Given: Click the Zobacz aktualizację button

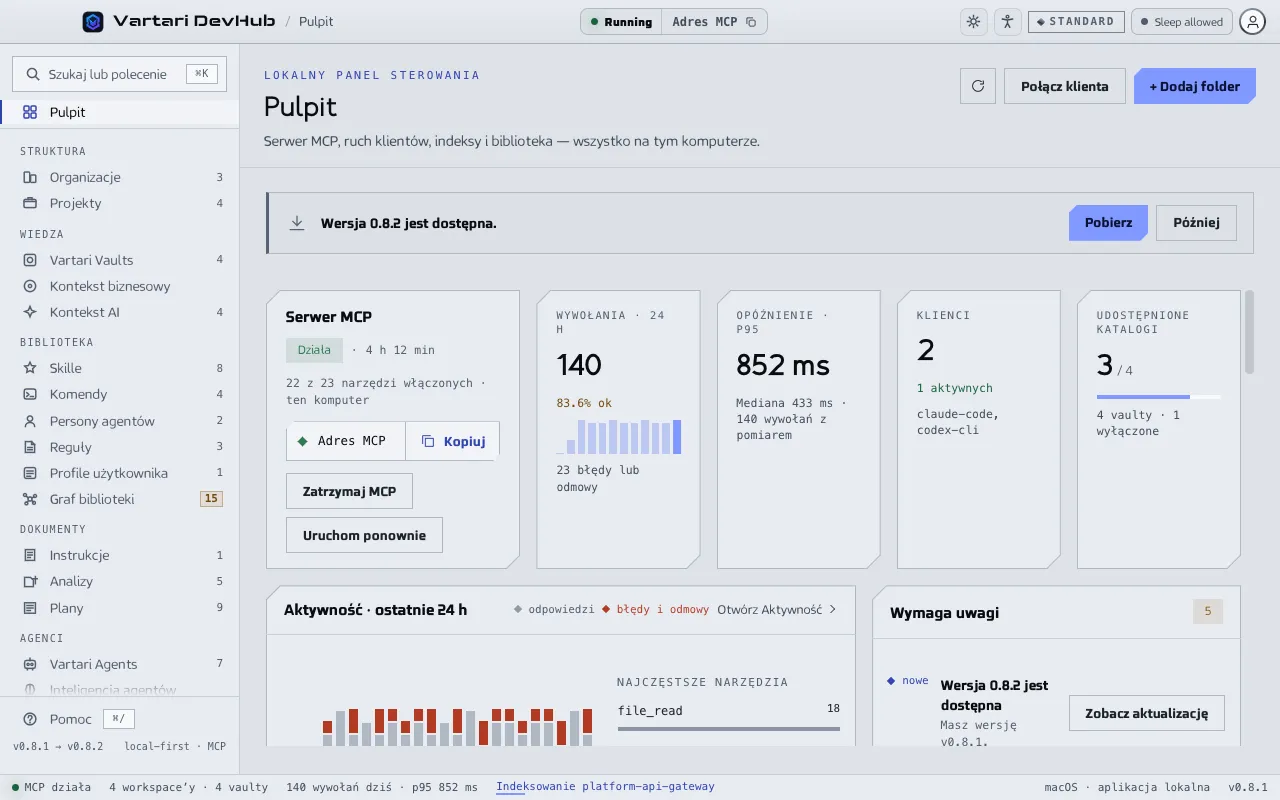Looking at the screenshot, I should [x=1147, y=713].
